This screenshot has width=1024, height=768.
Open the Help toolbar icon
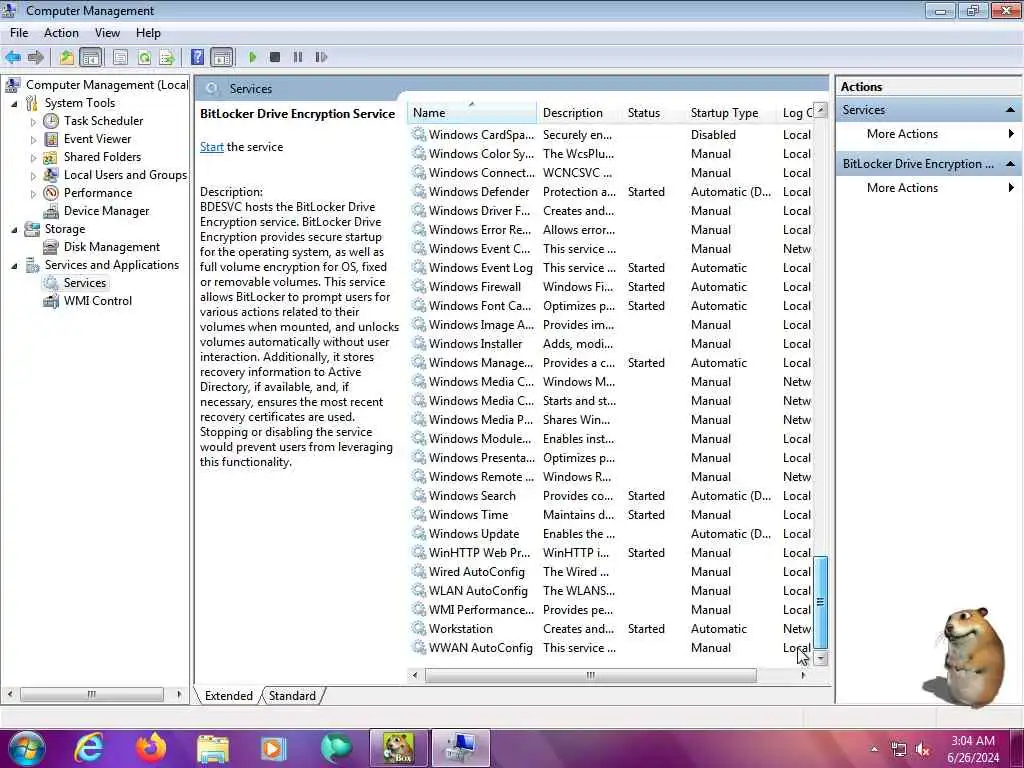coord(197,57)
